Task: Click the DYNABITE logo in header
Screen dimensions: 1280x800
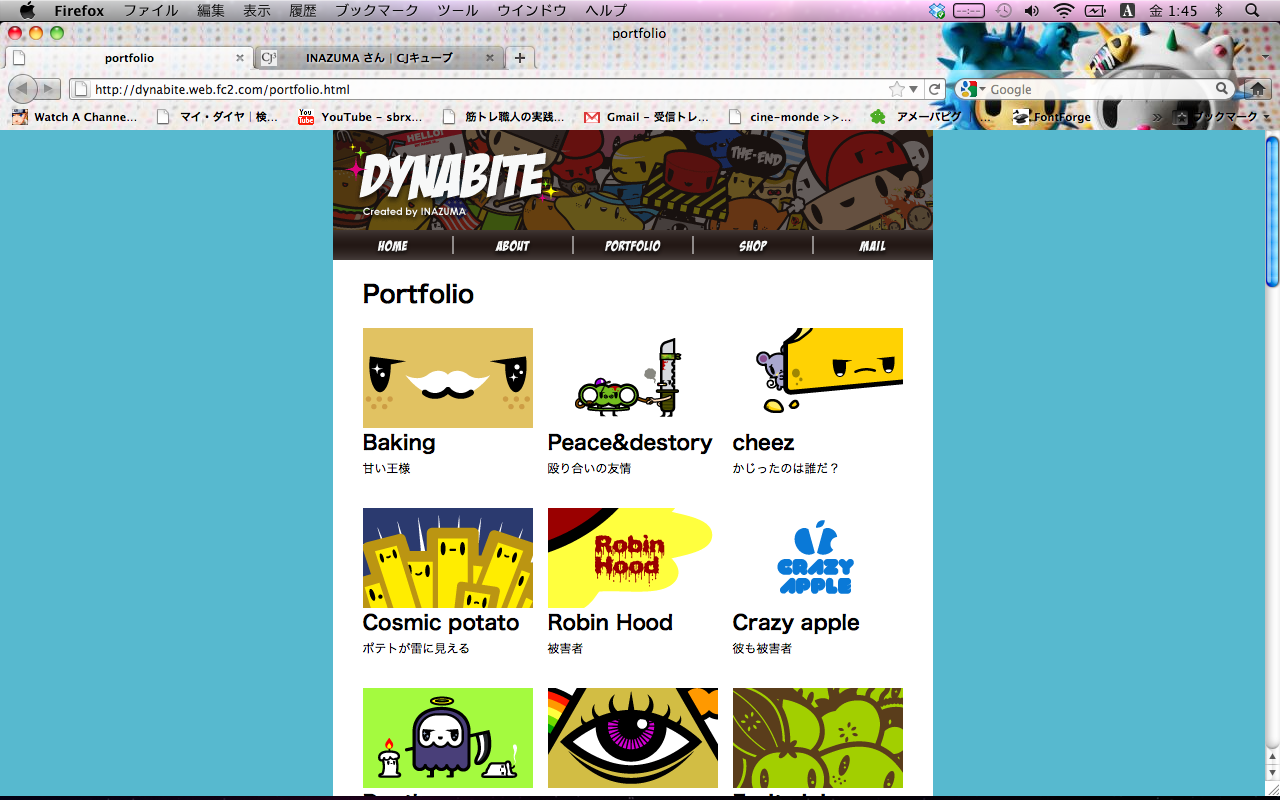Action: point(452,178)
